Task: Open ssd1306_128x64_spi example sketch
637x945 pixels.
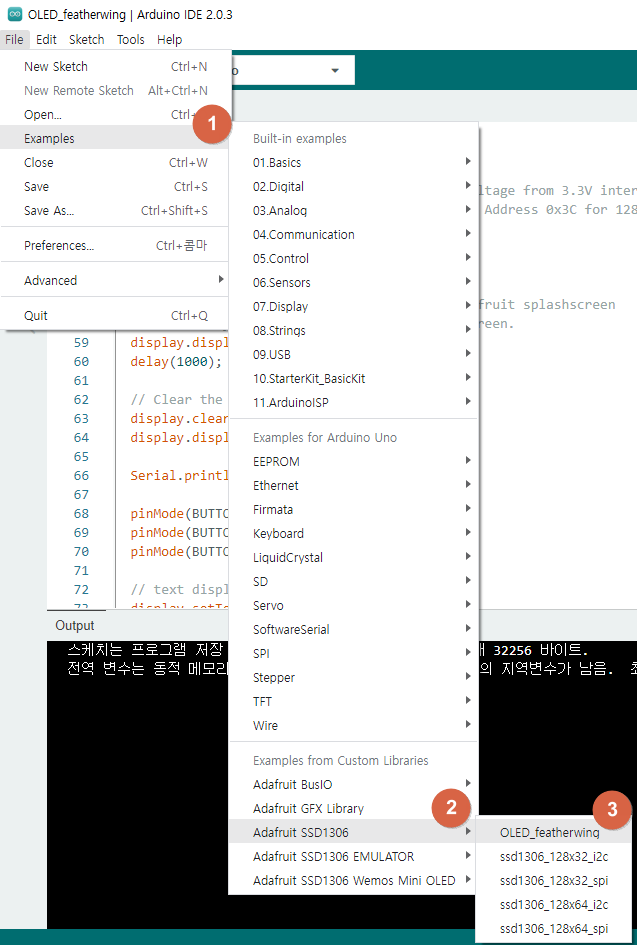Action: (554, 929)
